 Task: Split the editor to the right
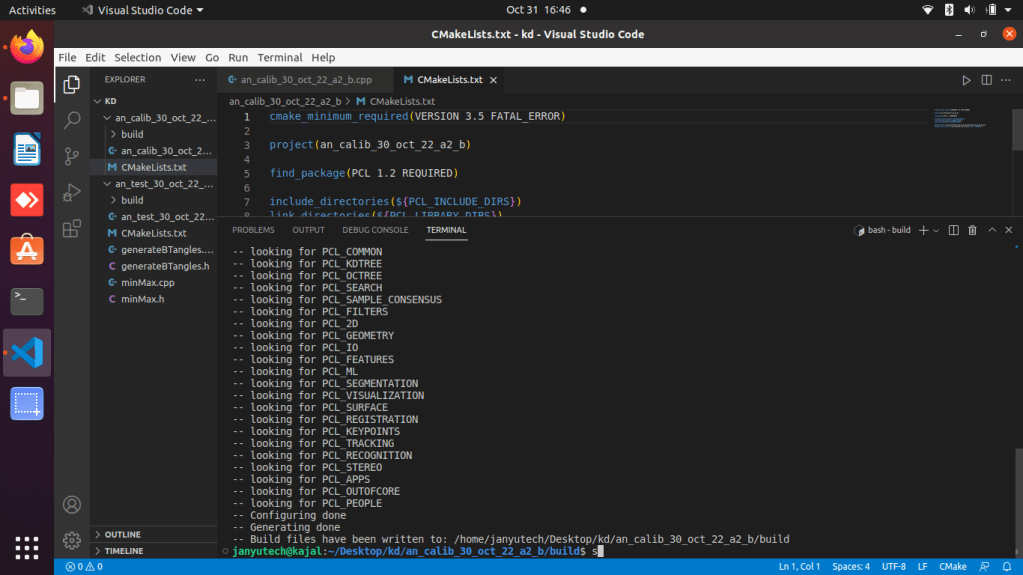tap(986, 80)
